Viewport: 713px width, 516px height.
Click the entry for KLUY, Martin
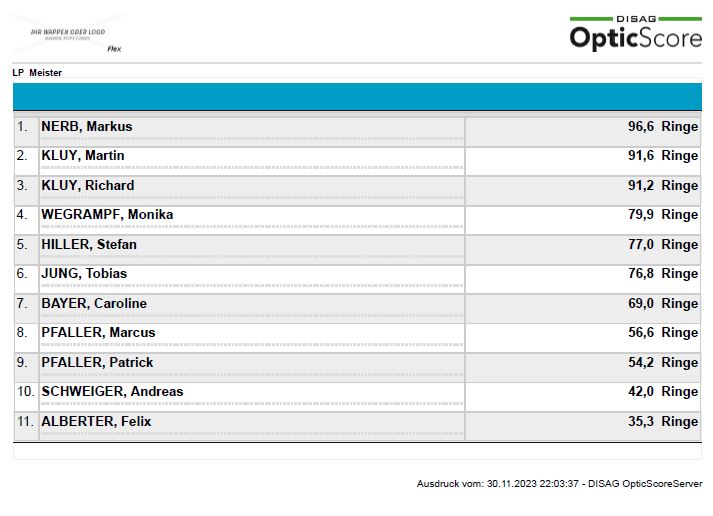(83, 156)
